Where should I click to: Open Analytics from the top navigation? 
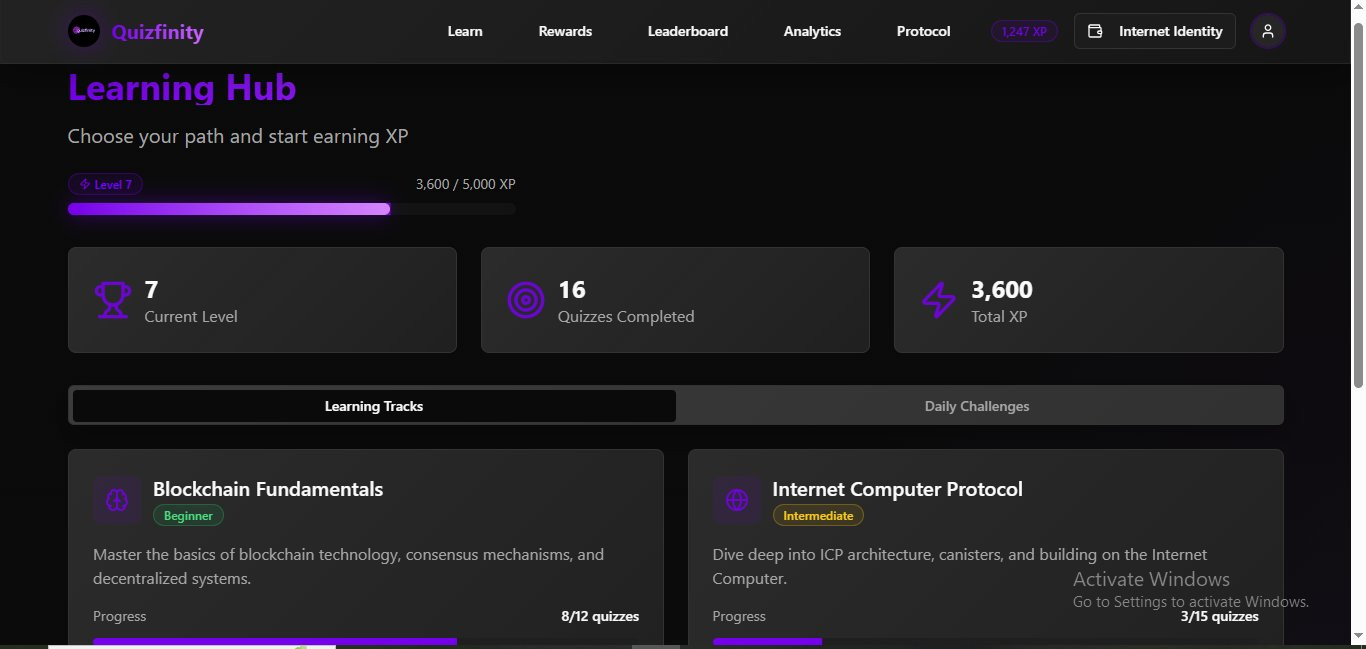[812, 31]
